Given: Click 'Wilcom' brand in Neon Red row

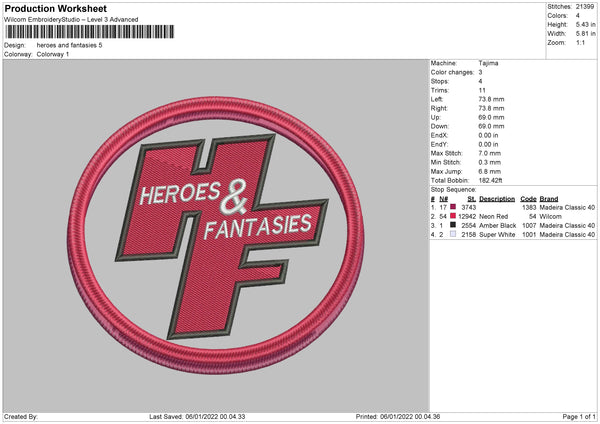Looking at the screenshot, I should point(550,216).
